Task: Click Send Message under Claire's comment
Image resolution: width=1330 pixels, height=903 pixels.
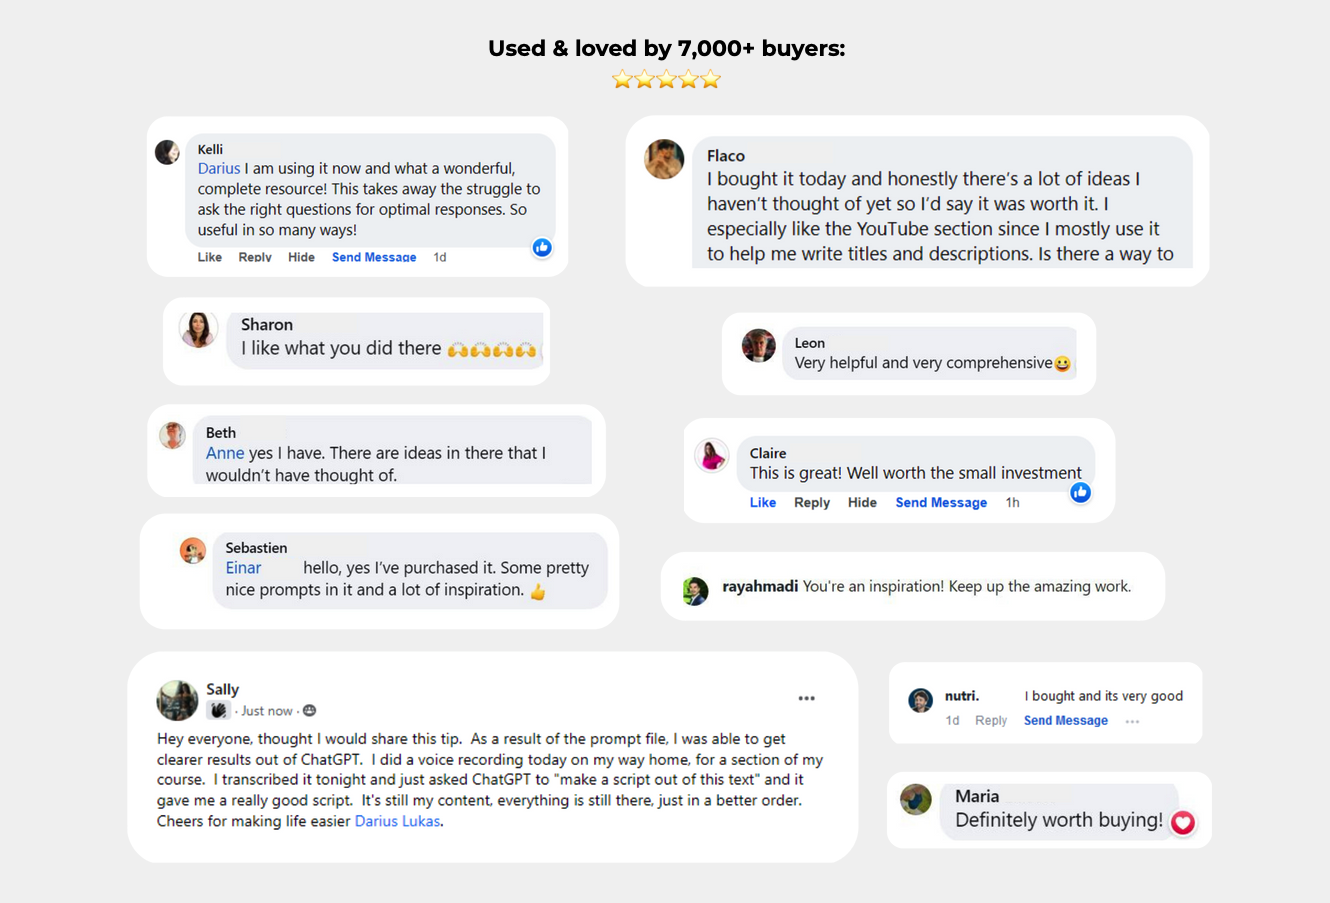Action: (941, 502)
